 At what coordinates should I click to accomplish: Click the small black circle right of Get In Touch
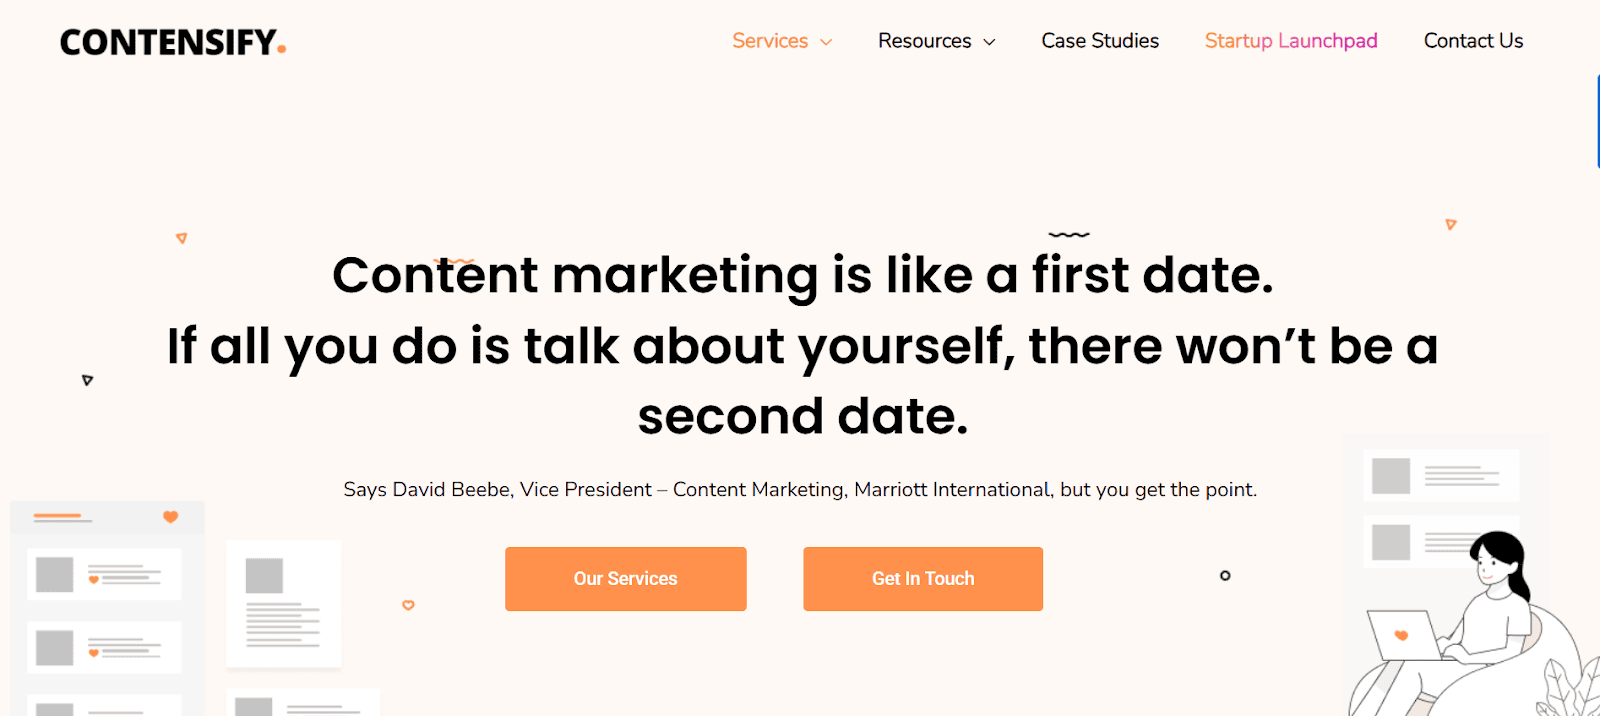[1225, 576]
